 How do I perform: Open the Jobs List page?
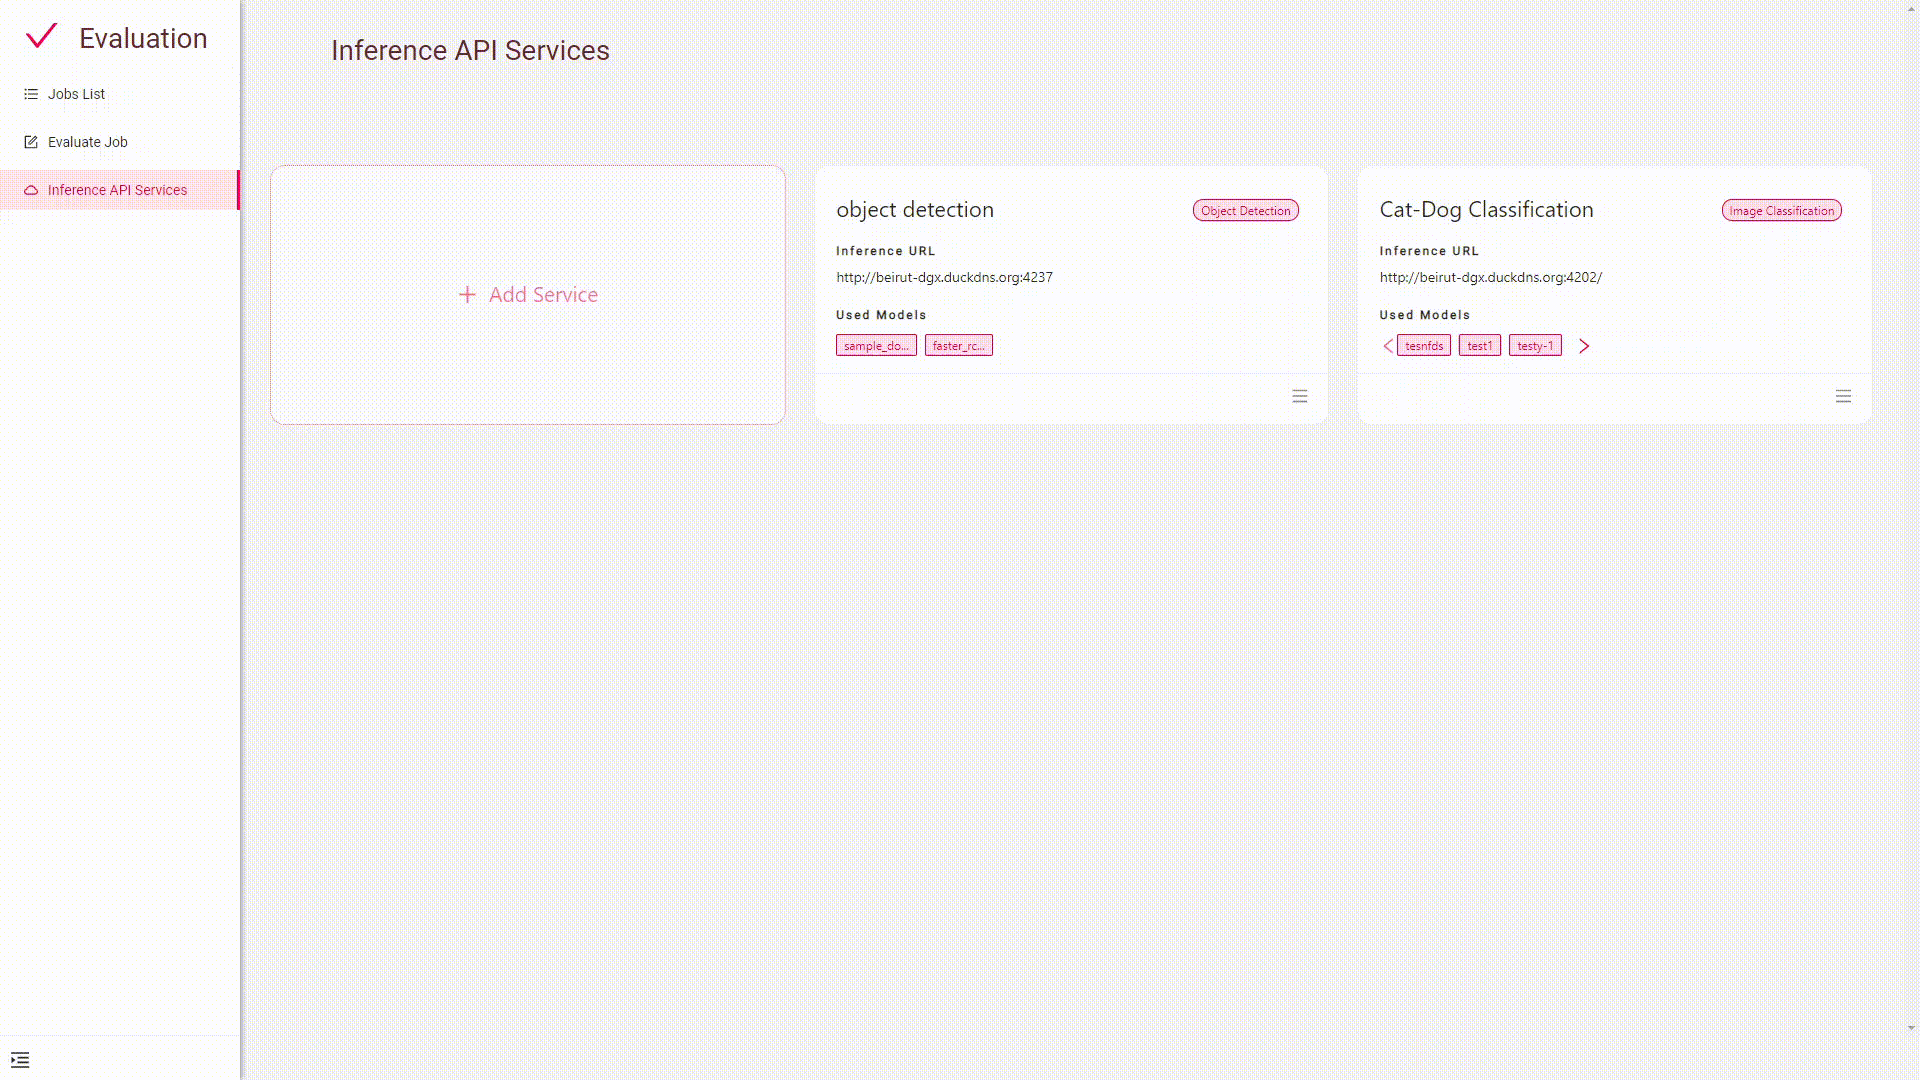coord(76,94)
